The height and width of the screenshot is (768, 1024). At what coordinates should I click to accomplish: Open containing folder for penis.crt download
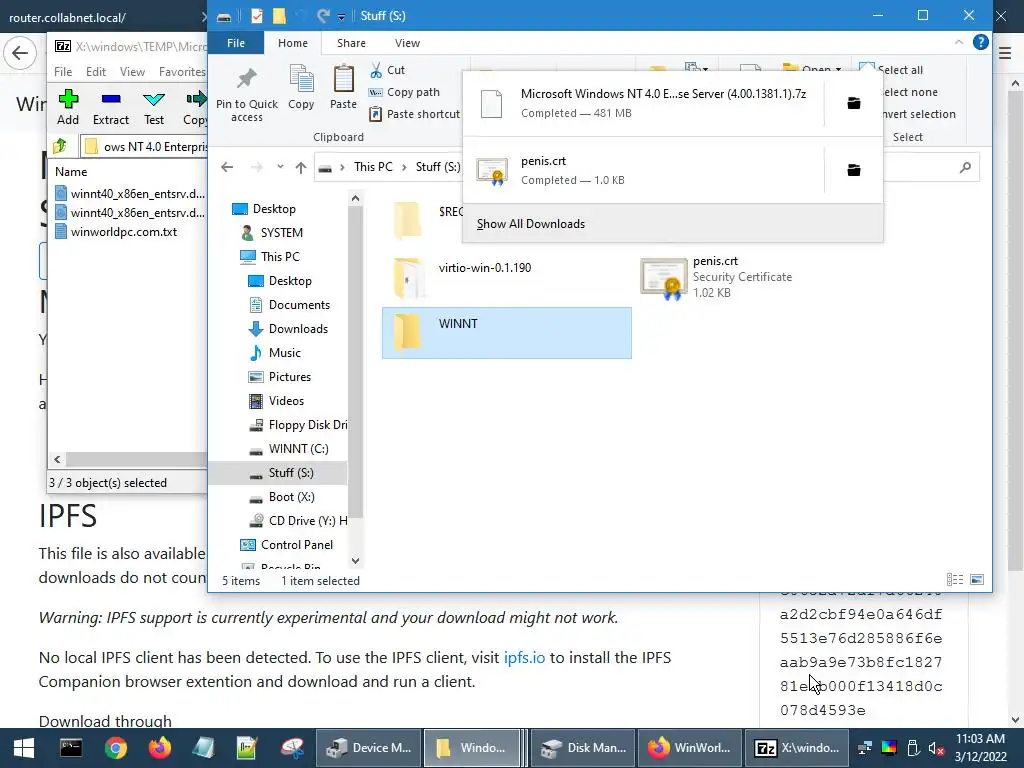point(854,170)
